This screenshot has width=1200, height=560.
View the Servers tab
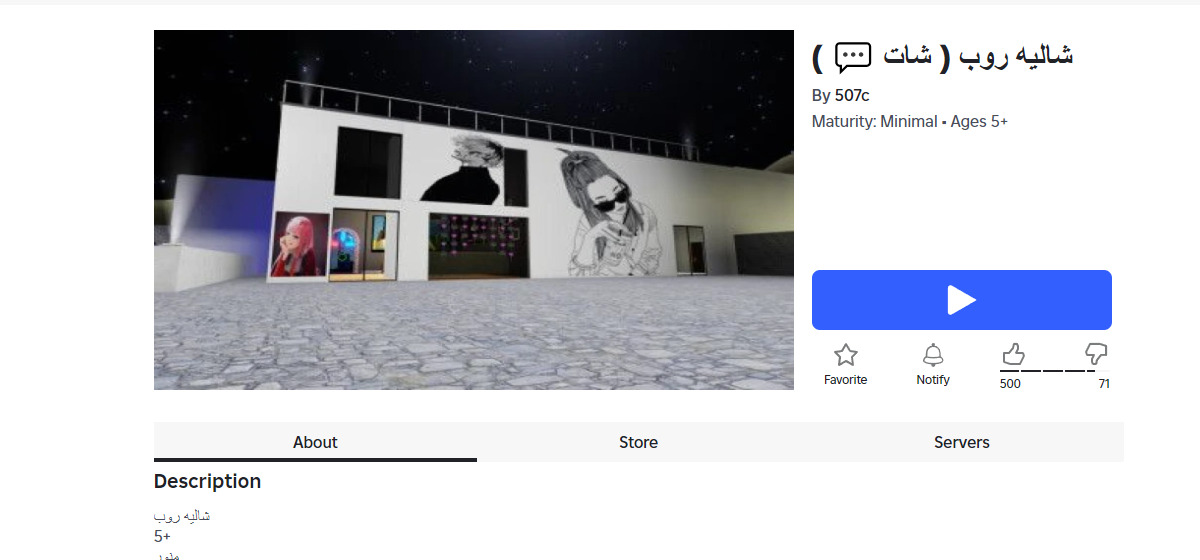[x=962, y=442]
